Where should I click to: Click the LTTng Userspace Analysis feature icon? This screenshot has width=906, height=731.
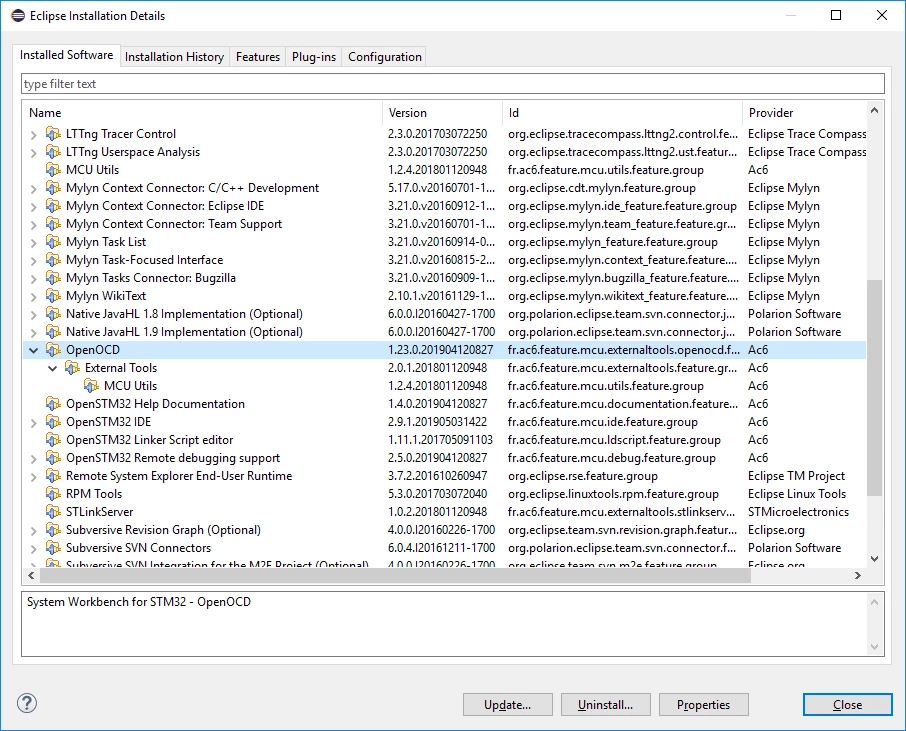(x=53, y=152)
